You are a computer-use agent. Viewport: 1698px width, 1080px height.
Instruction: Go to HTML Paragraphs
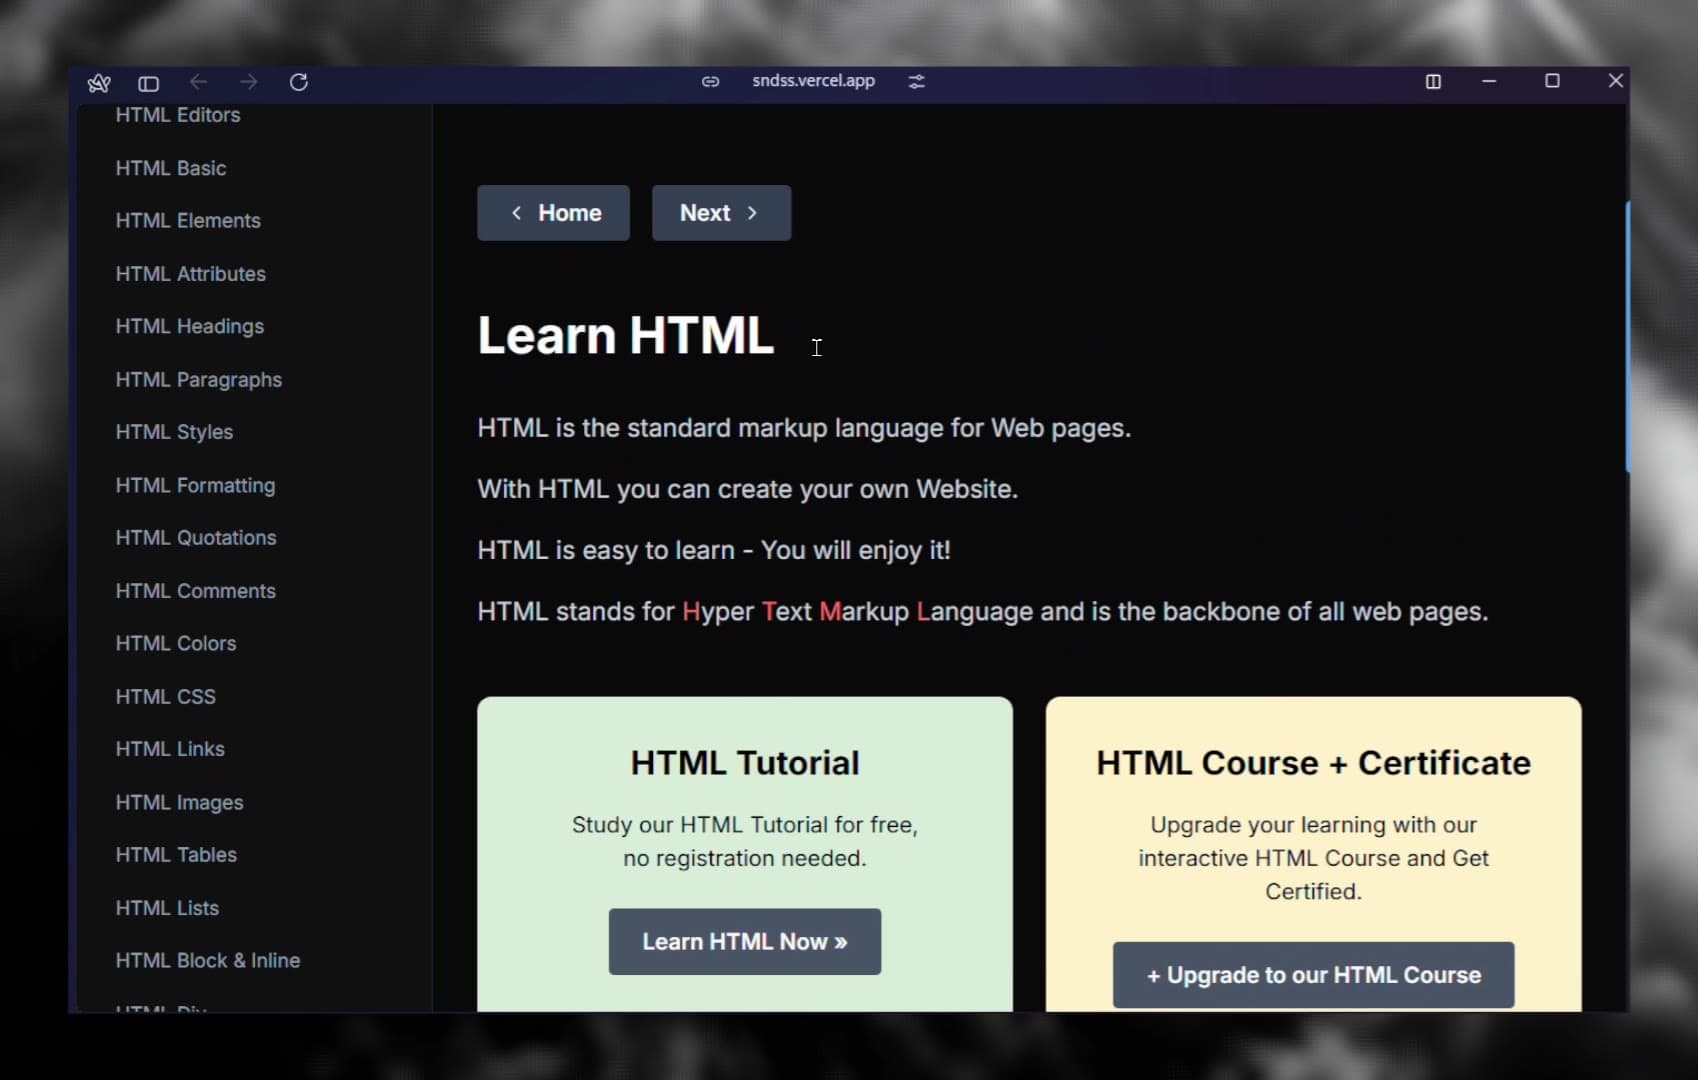[x=199, y=380]
